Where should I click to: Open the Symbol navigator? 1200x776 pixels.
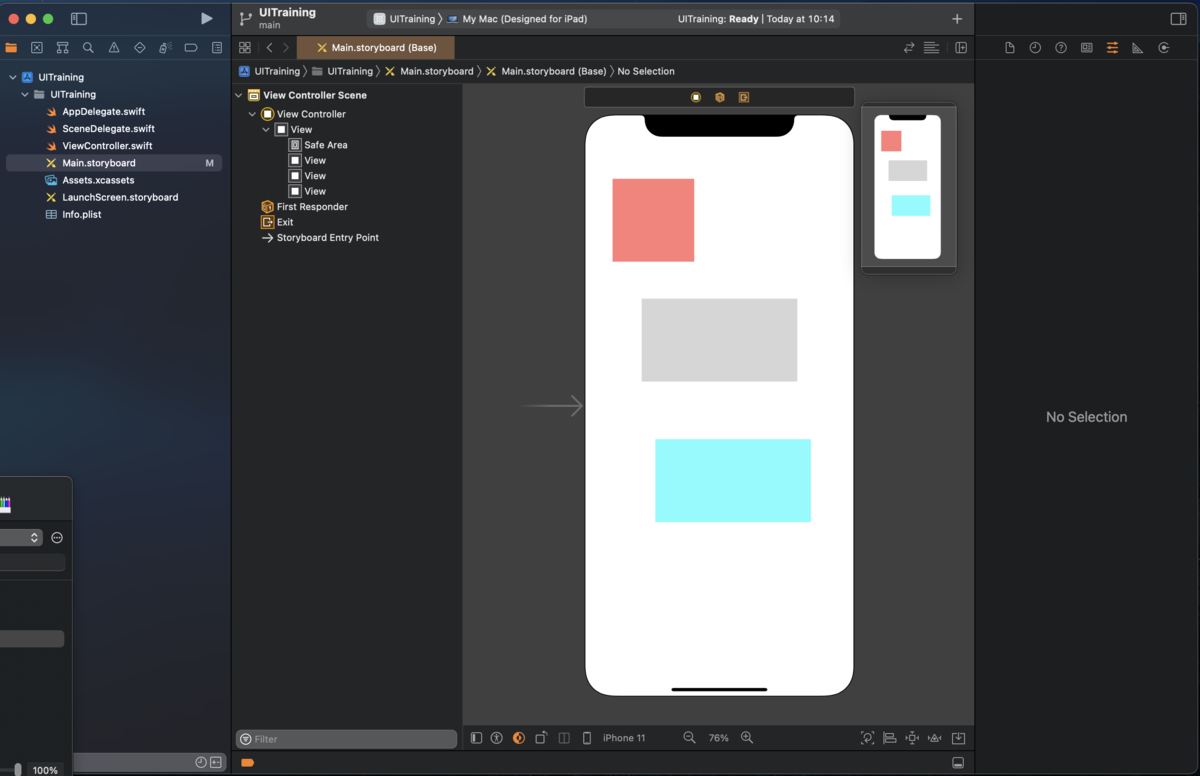click(x=63, y=47)
